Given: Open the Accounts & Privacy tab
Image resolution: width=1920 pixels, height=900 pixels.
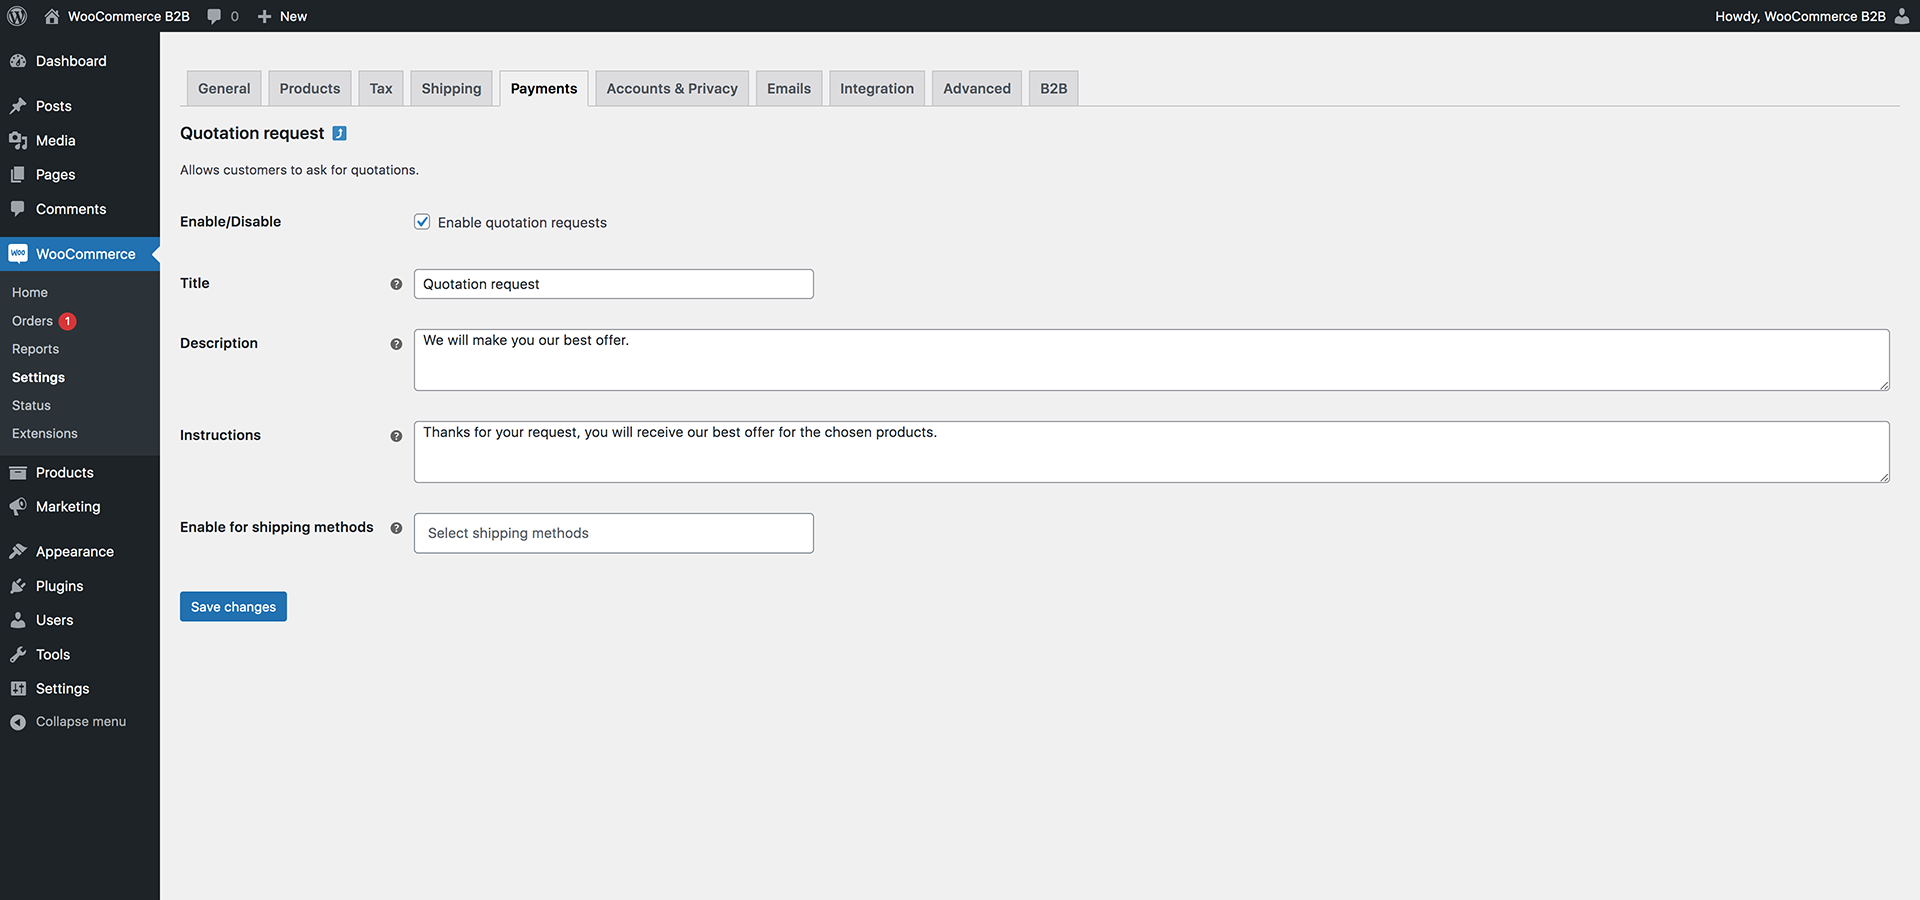Looking at the screenshot, I should (672, 88).
